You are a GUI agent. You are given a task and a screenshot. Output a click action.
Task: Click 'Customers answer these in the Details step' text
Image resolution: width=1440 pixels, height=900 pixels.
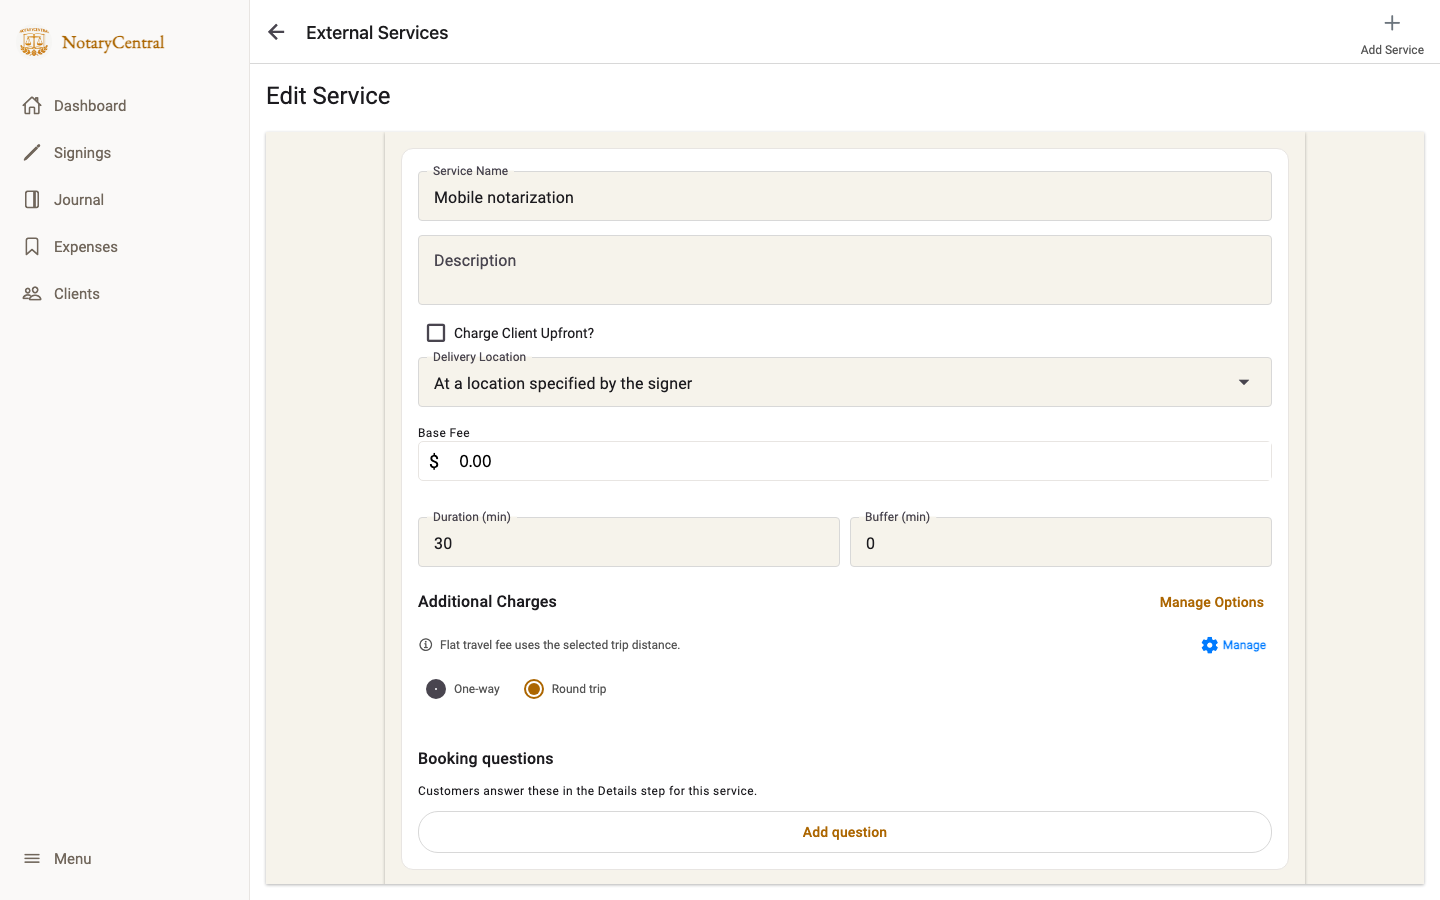click(587, 791)
